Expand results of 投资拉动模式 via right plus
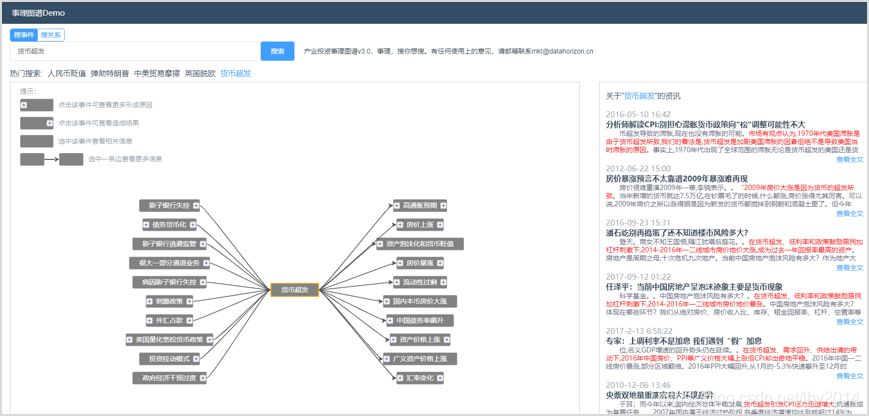Viewport: 869px width, 416px height. click(196, 358)
